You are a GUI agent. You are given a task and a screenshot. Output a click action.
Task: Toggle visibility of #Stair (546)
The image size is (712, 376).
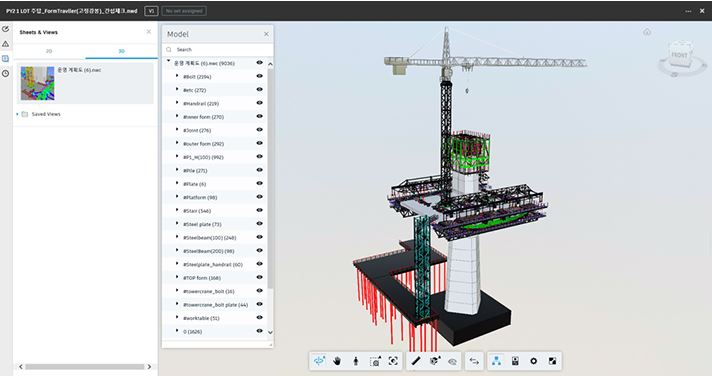click(260, 210)
